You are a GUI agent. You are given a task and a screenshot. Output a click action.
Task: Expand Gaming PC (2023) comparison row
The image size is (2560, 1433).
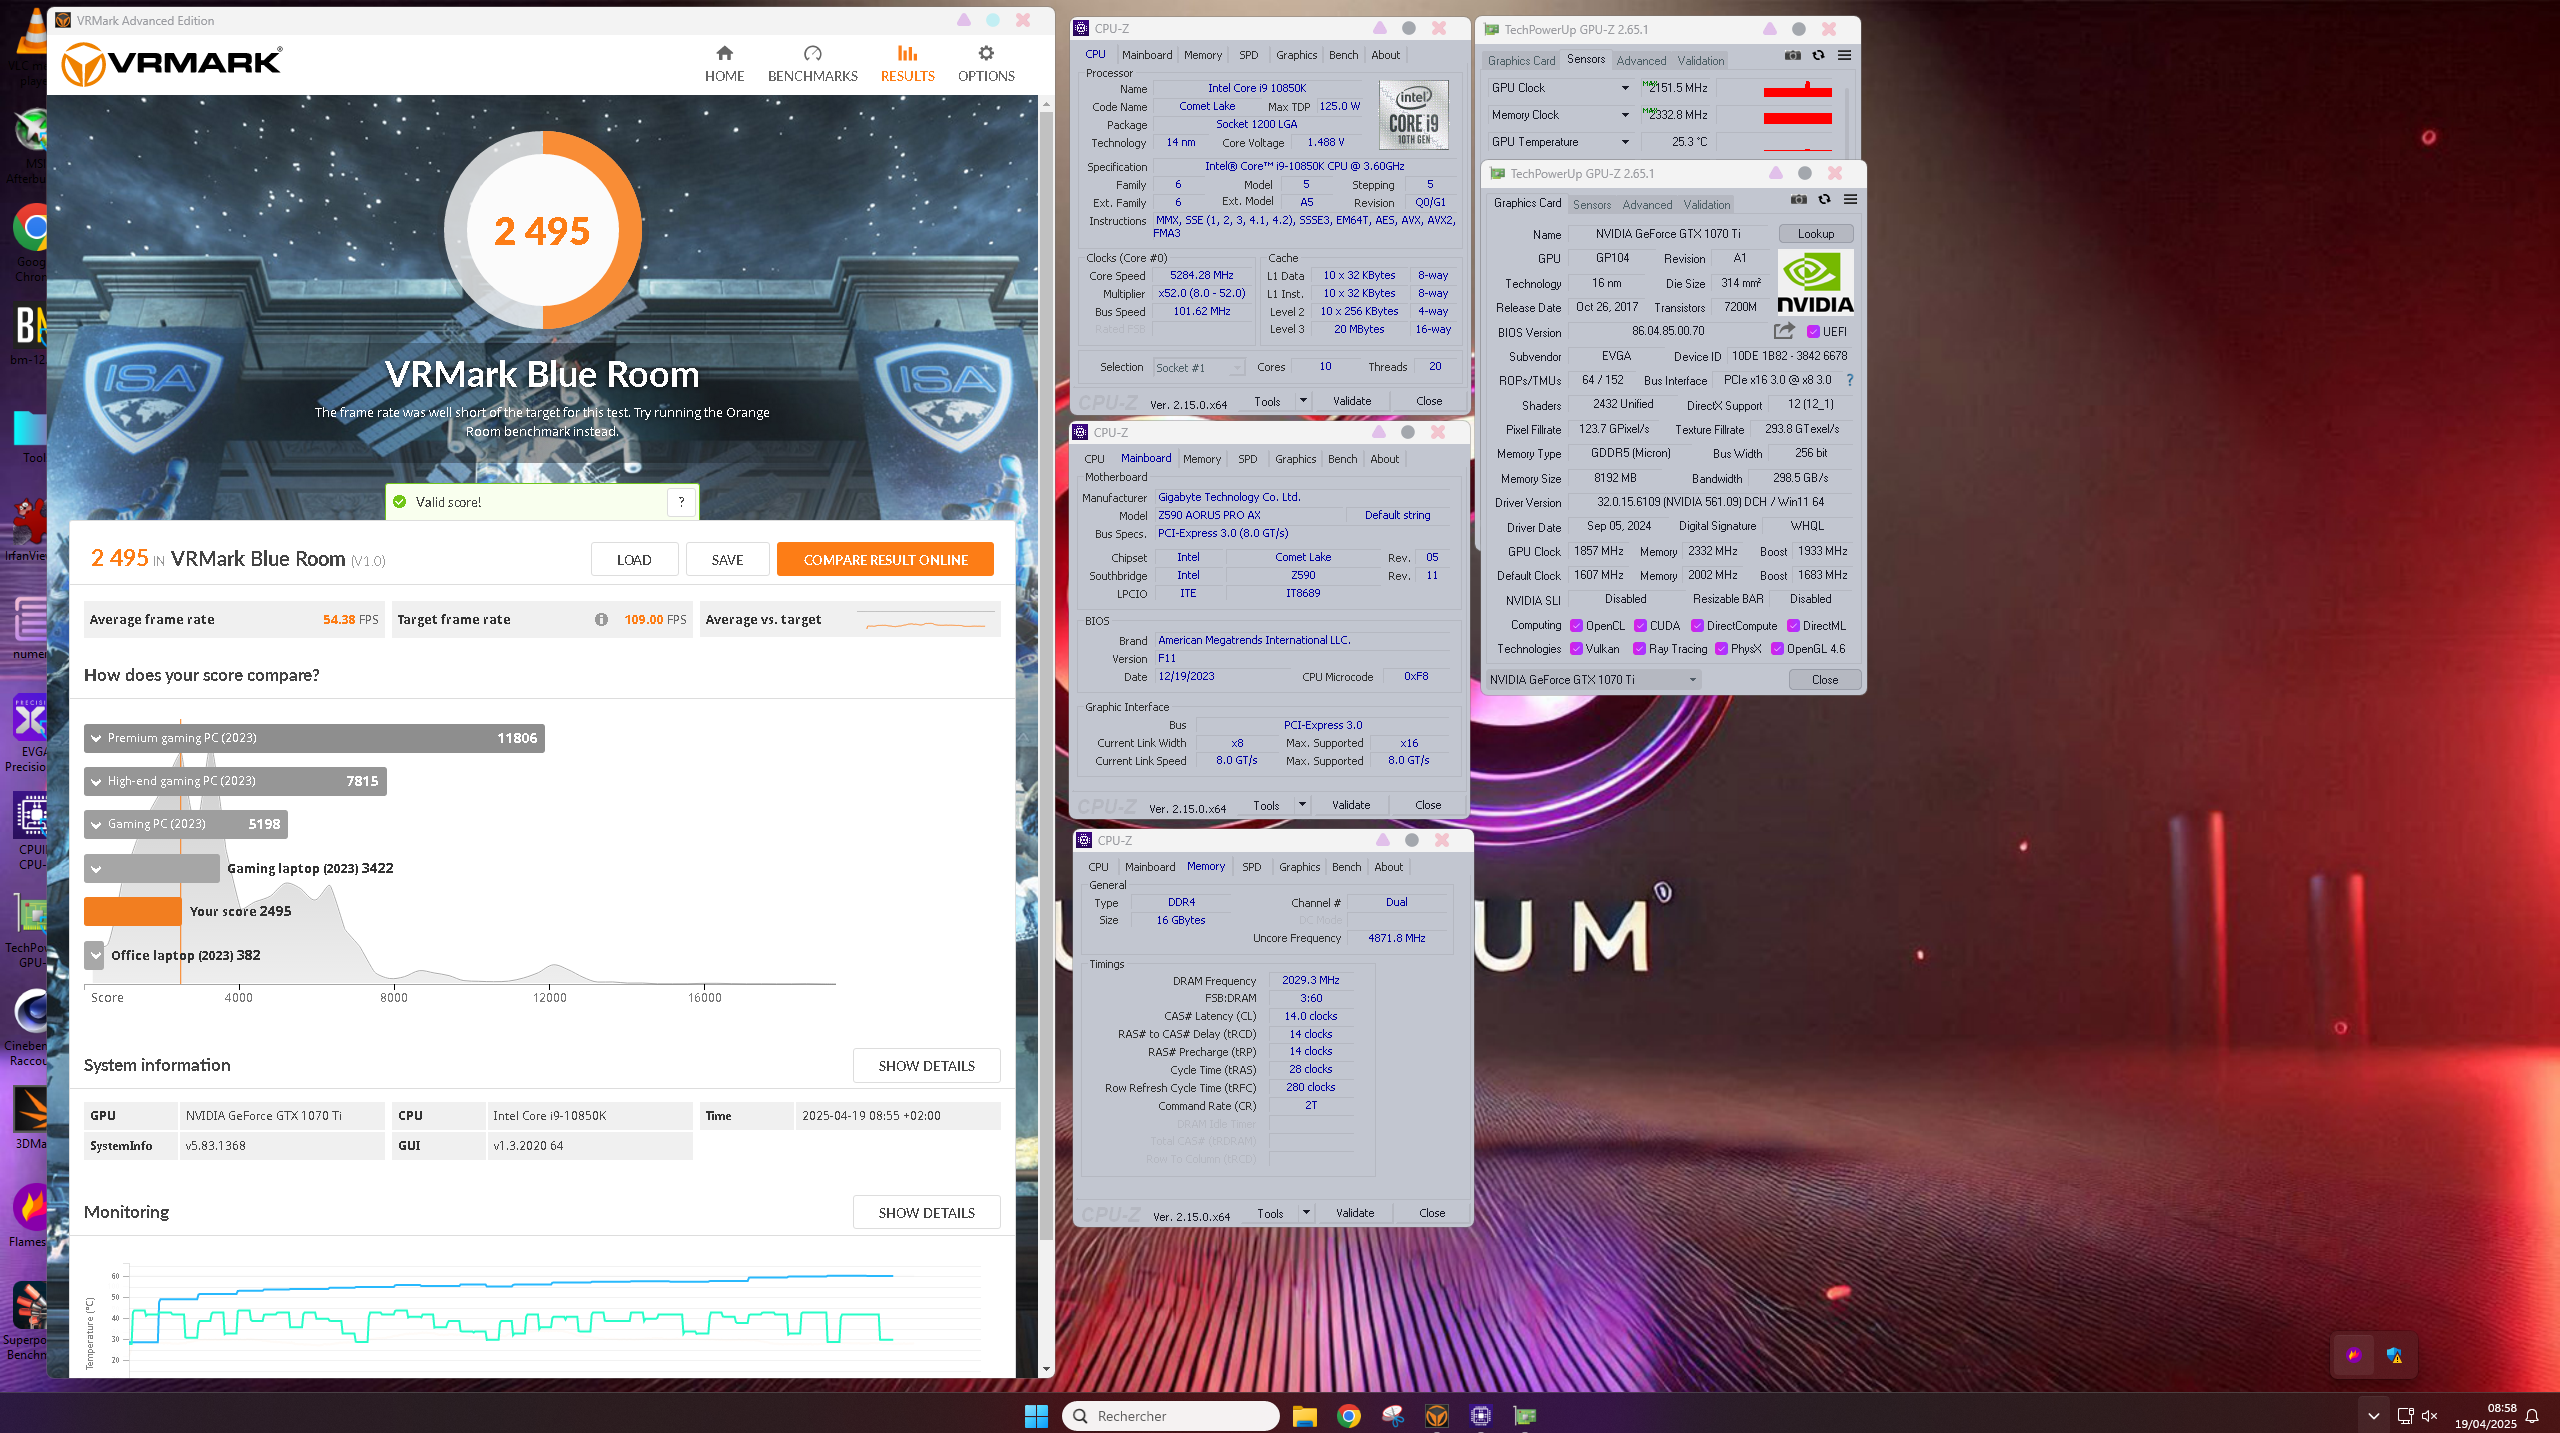coord(96,825)
